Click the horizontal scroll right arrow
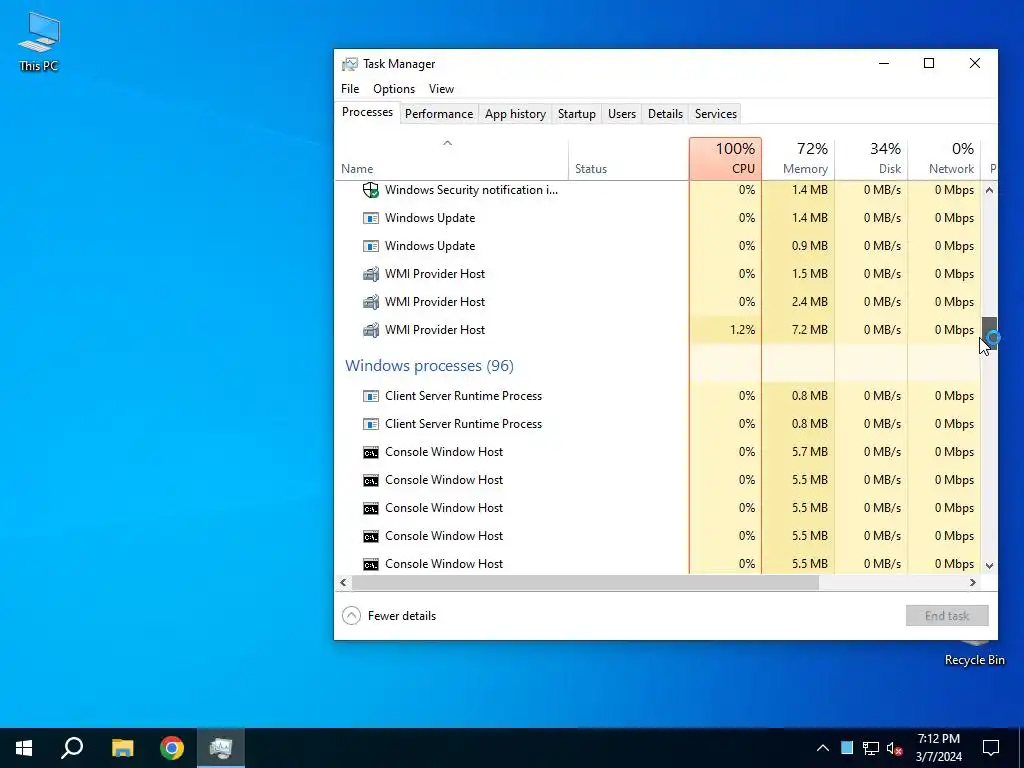This screenshot has height=768, width=1024. pos(972,583)
